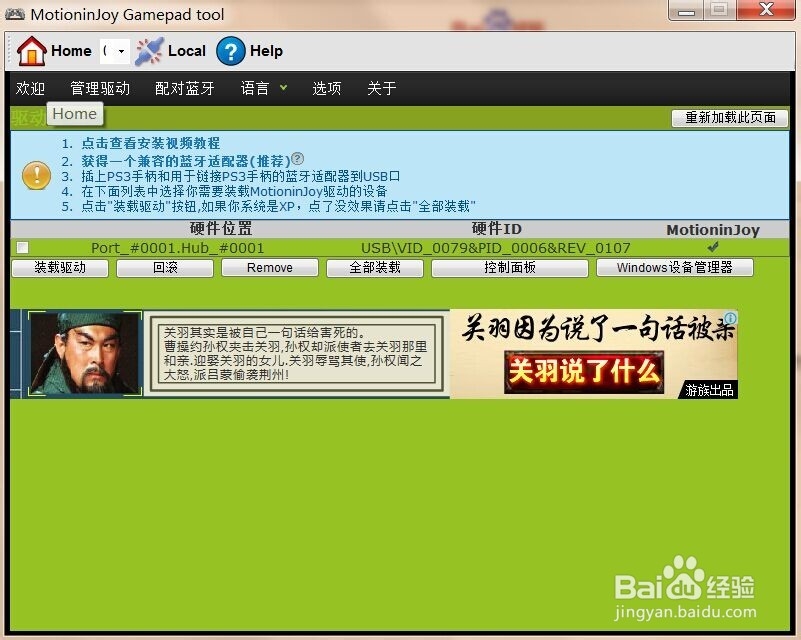
Task: Click the MotioninJoy checkmark in device row
Action: point(713,247)
